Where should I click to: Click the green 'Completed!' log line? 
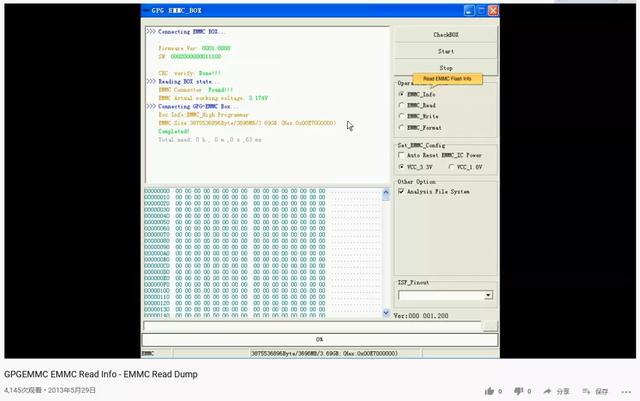click(174, 131)
